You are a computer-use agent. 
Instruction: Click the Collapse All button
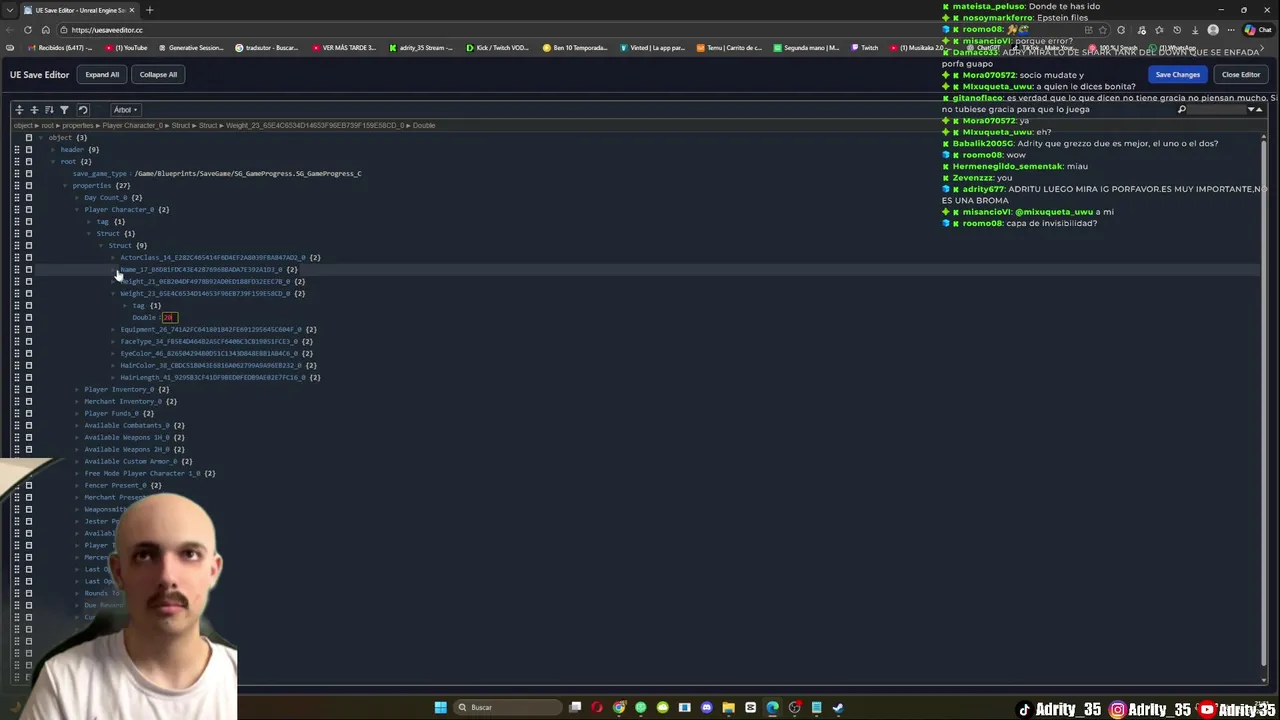point(158,75)
